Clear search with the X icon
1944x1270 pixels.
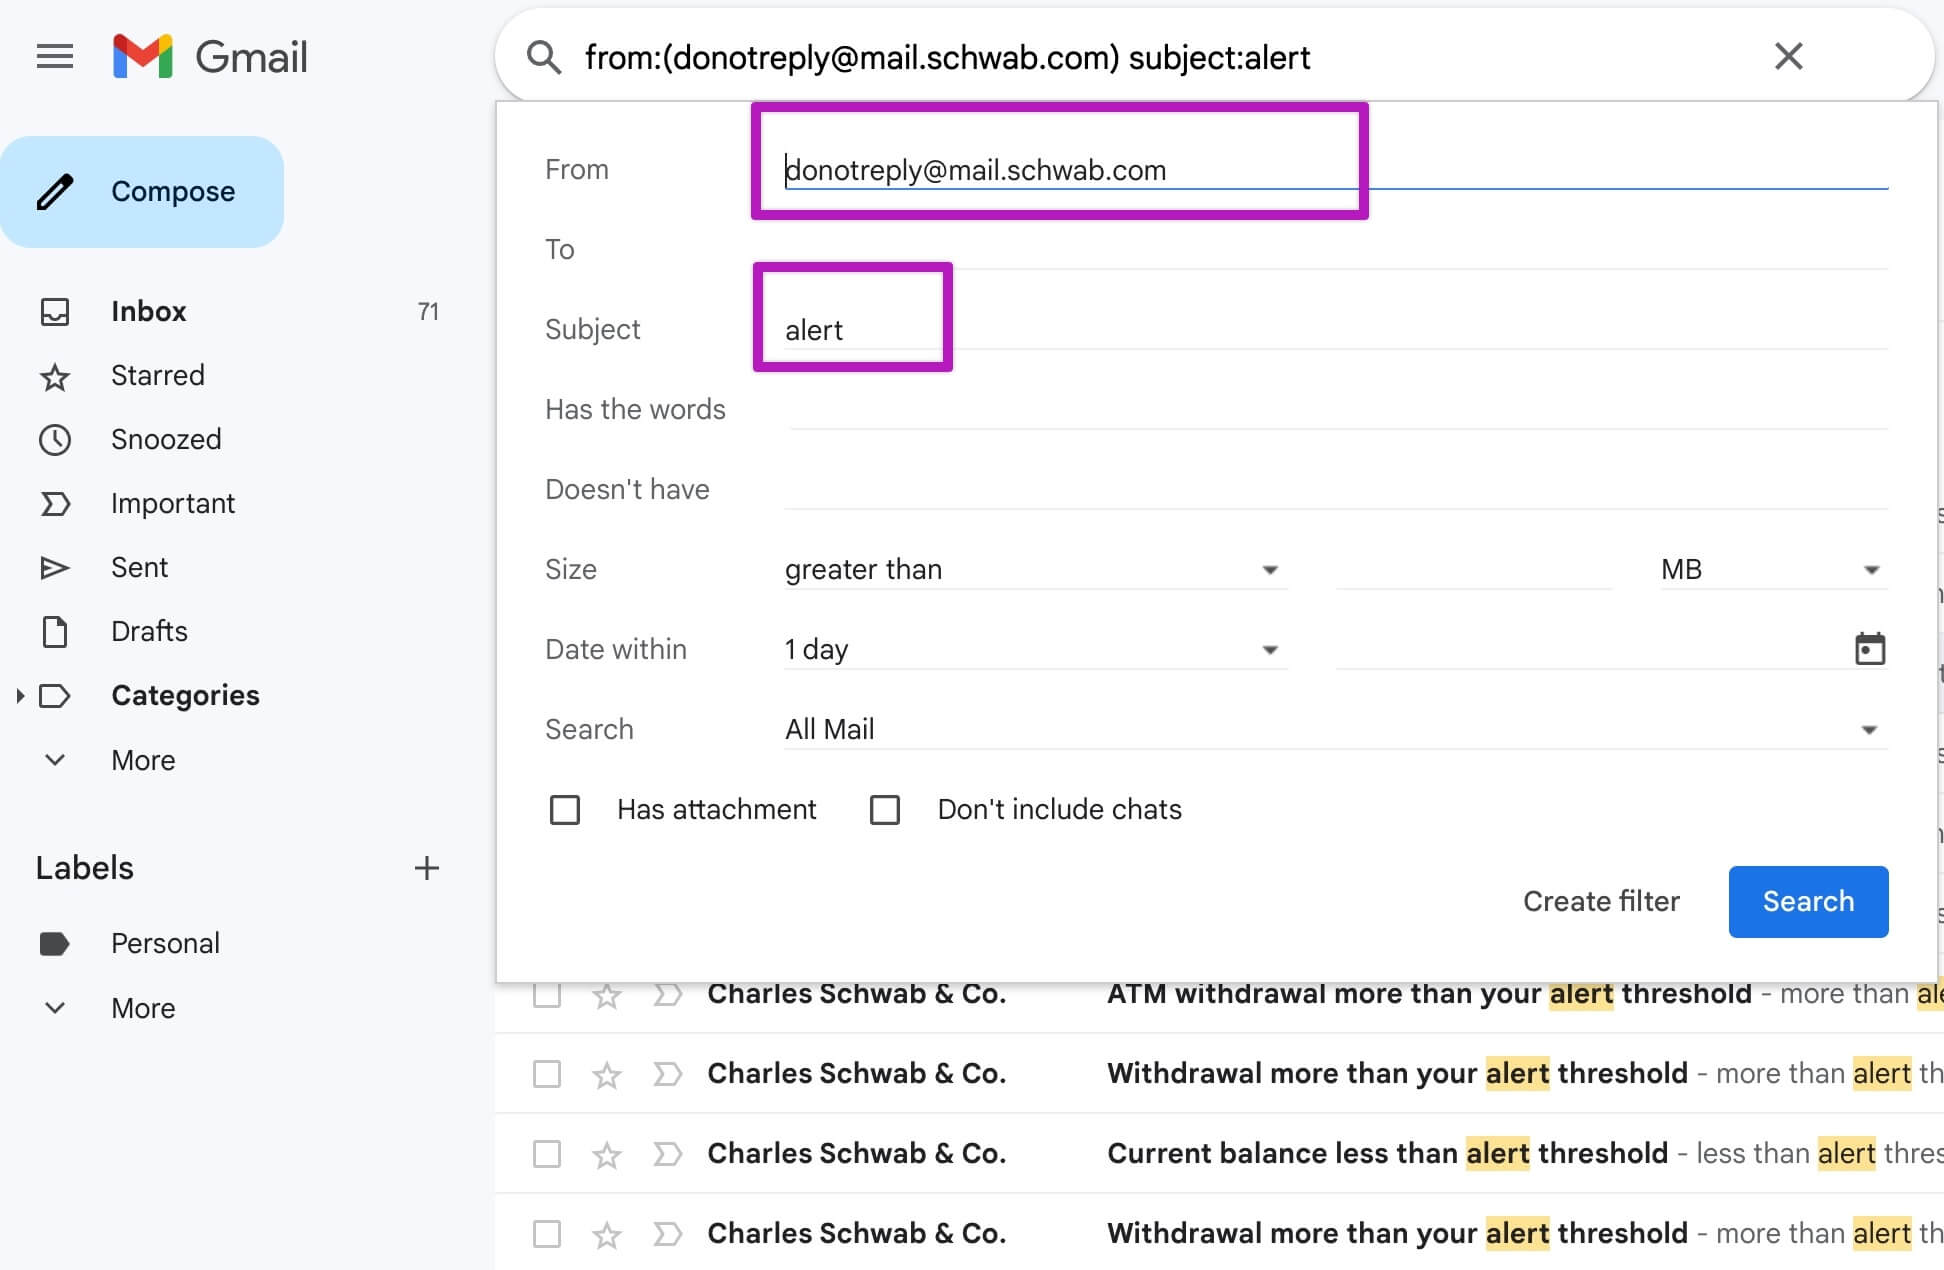[x=1788, y=56]
